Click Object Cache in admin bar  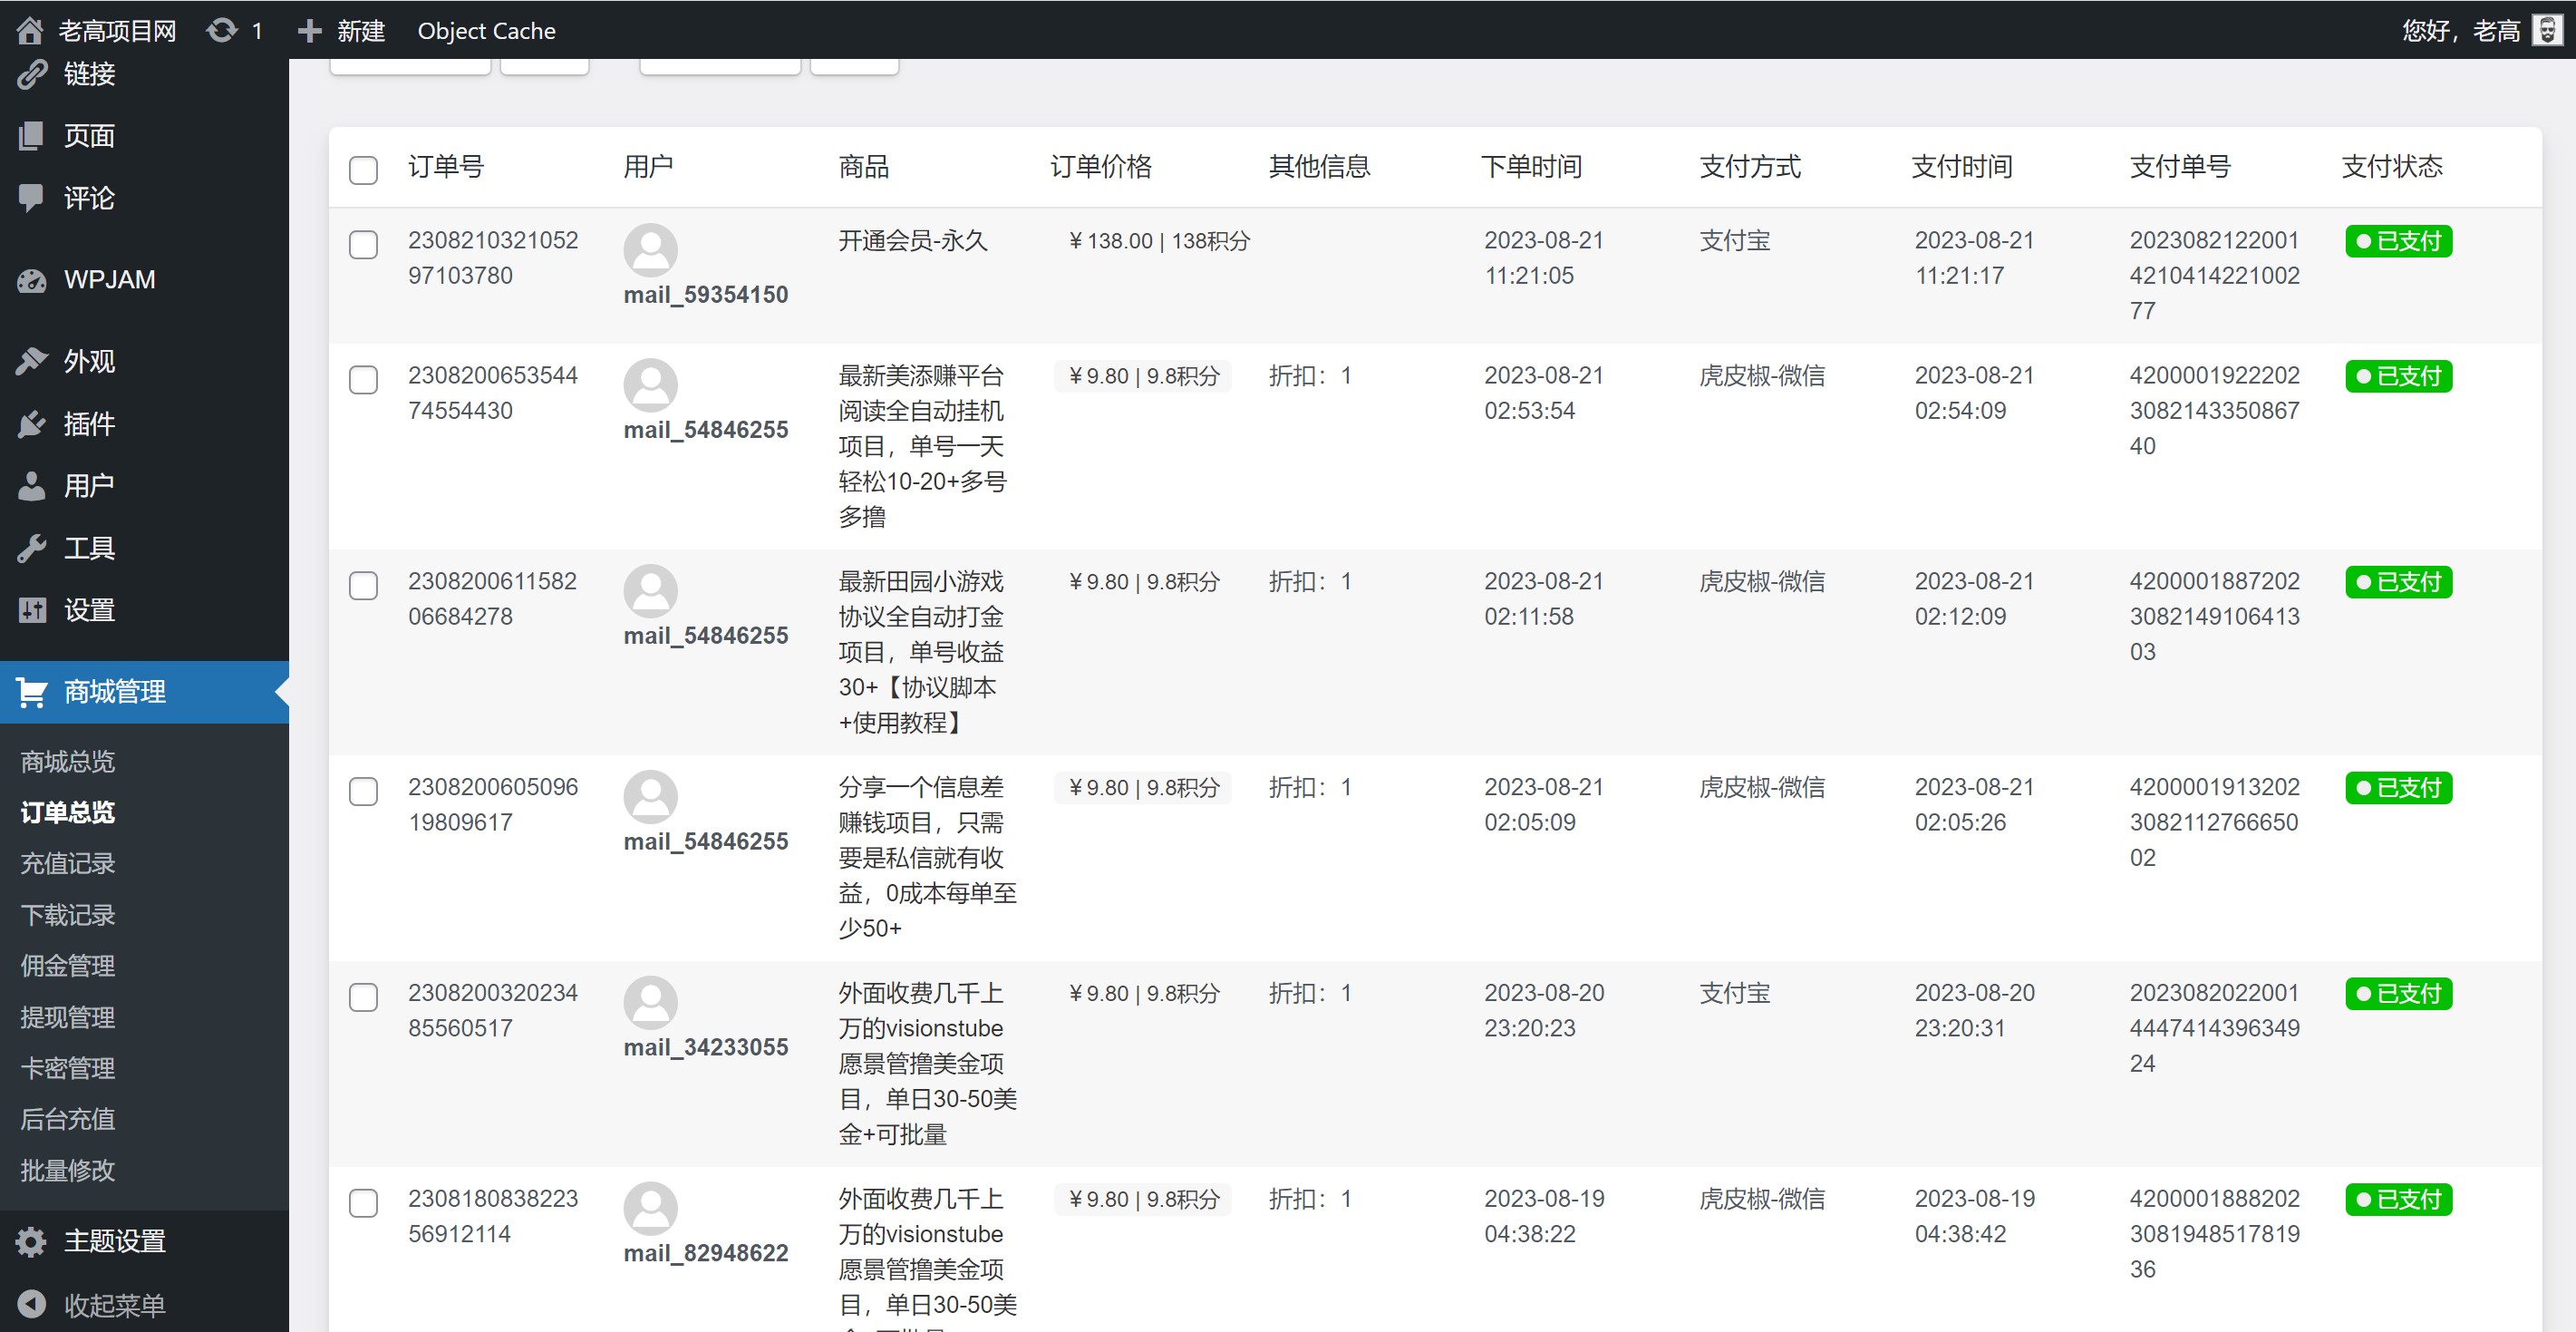pos(486,31)
